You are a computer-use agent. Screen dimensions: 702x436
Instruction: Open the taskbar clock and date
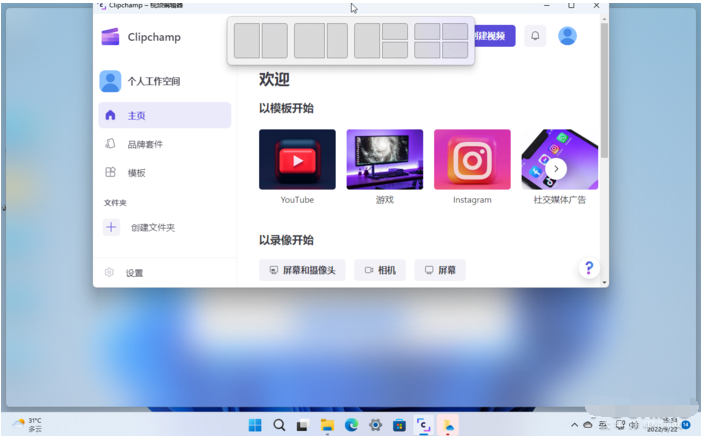coord(663,425)
